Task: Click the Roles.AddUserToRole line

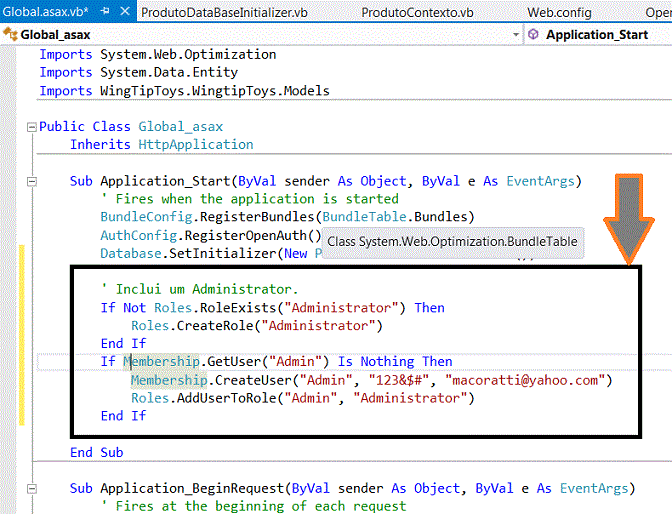Action: pyautogui.click(x=303, y=398)
